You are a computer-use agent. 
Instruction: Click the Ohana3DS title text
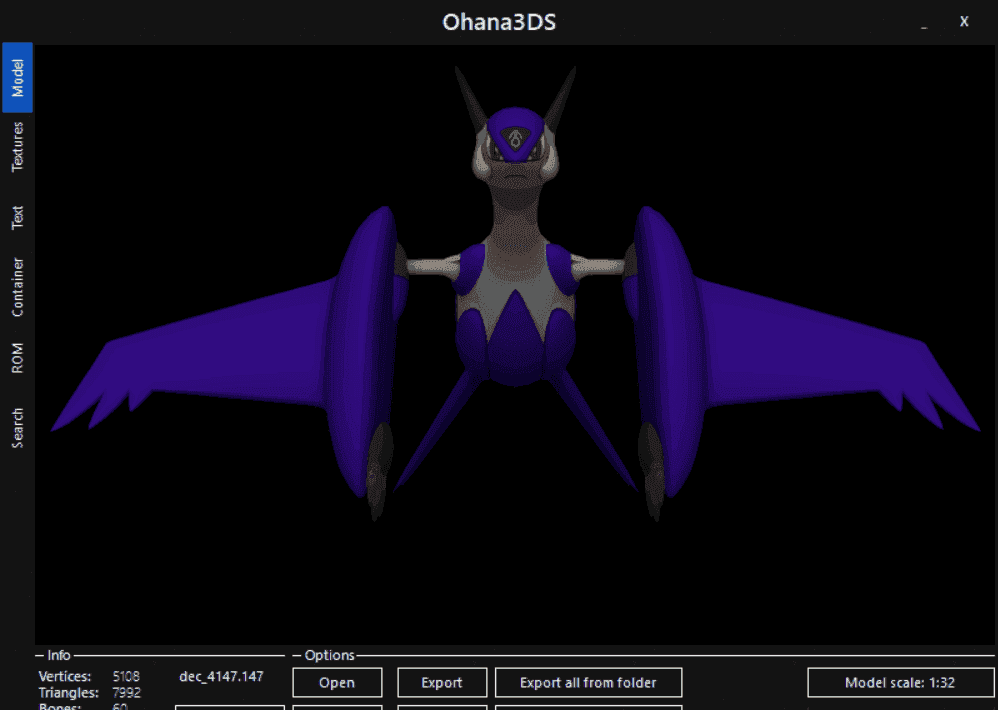499,22
